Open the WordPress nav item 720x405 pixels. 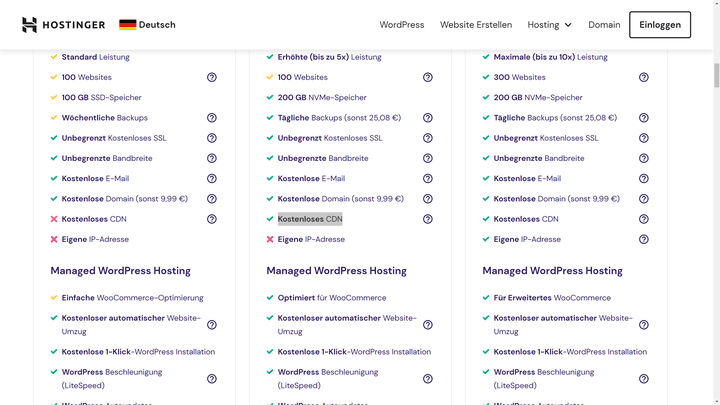(402, 25)
